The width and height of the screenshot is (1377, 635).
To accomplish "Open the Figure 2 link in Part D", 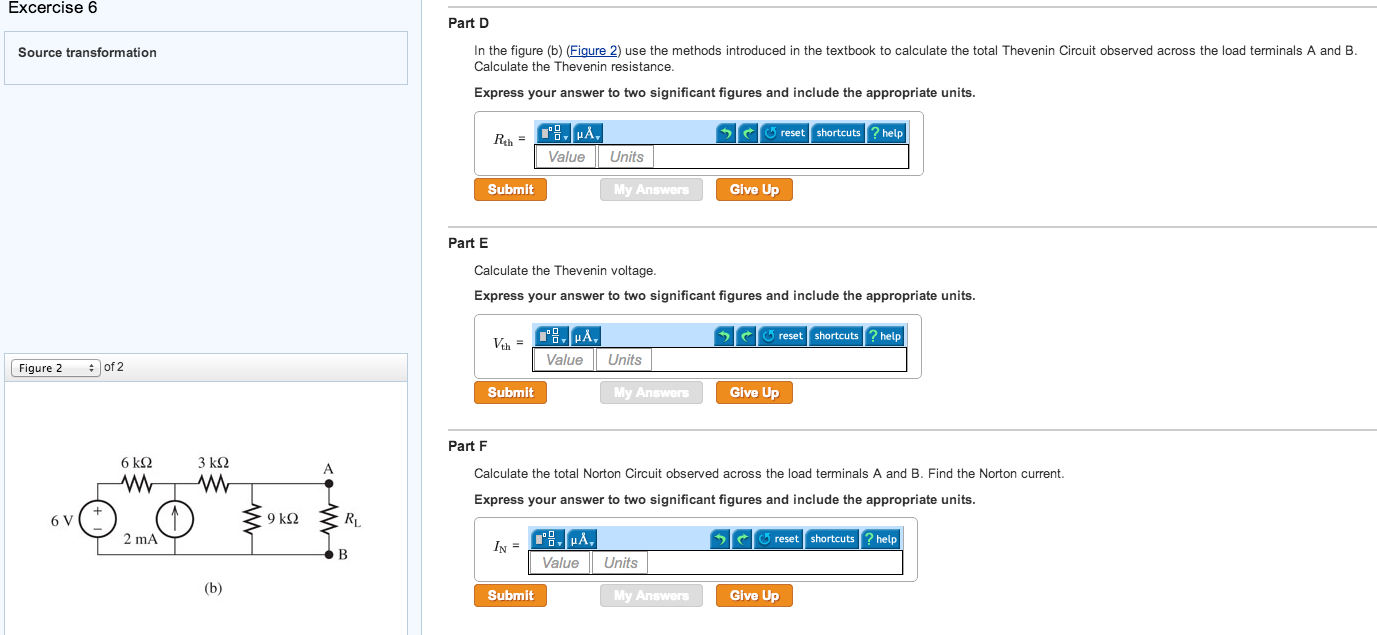I will [x=593, y=50].
